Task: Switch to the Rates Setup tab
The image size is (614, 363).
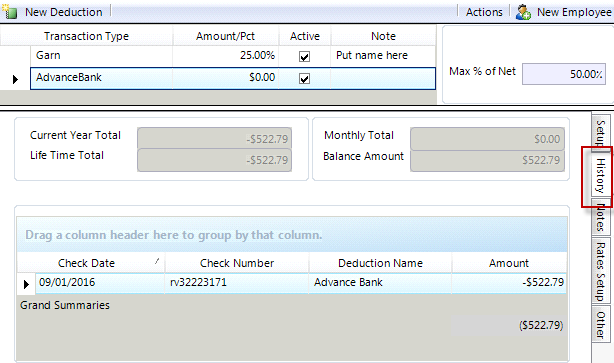Action: 600,271
